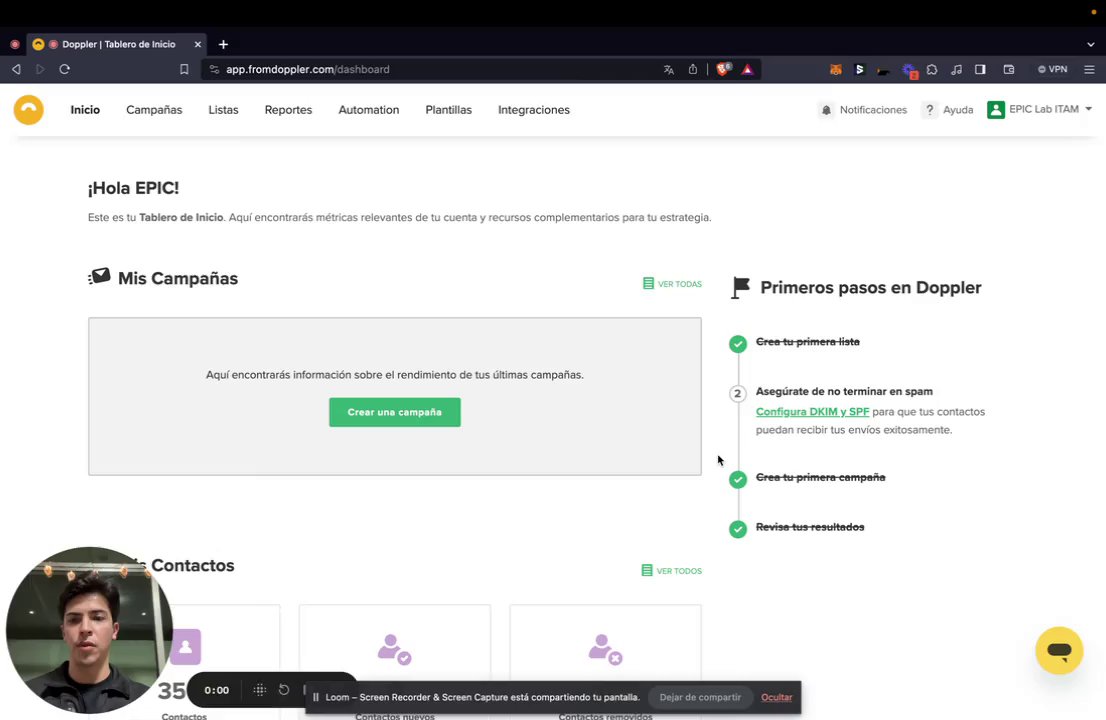The width and height of the screenshot is (1106, 720).
Task: Open the Brave wallet icon
Action: [x=1009, y=69]
